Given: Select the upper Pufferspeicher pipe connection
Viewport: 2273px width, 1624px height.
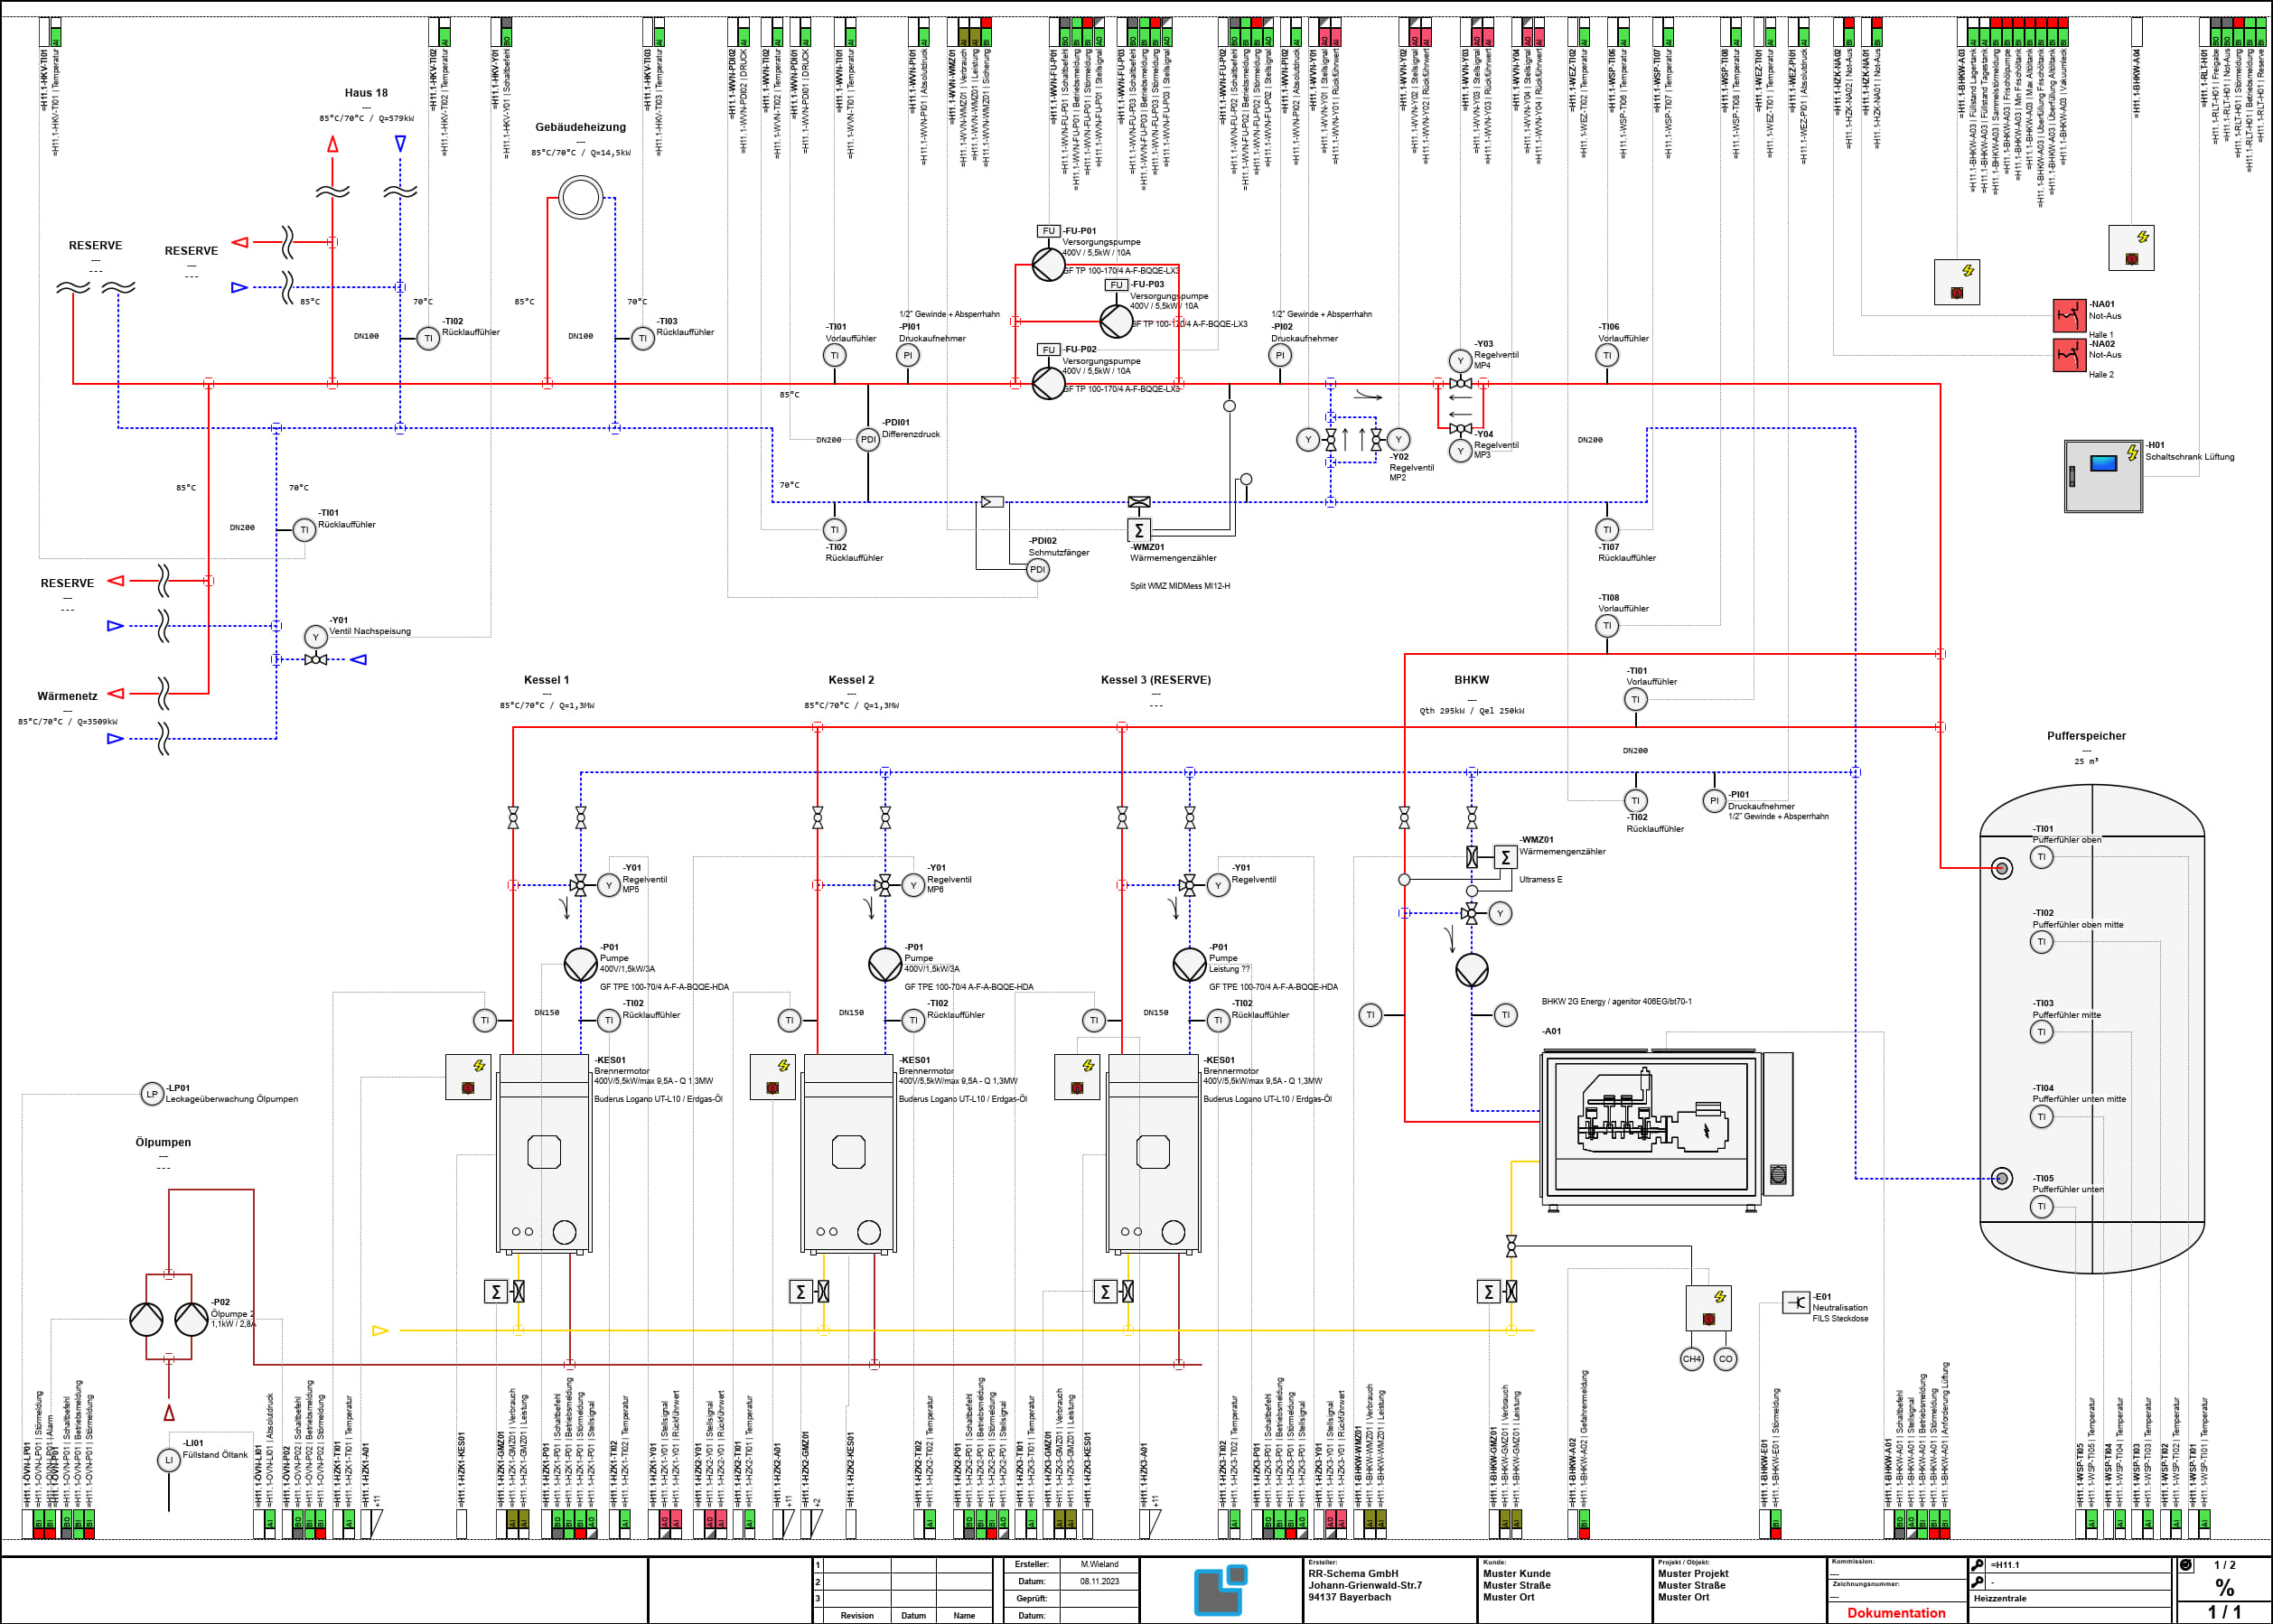Looking at the screenshot, I should pos(2001,868).
